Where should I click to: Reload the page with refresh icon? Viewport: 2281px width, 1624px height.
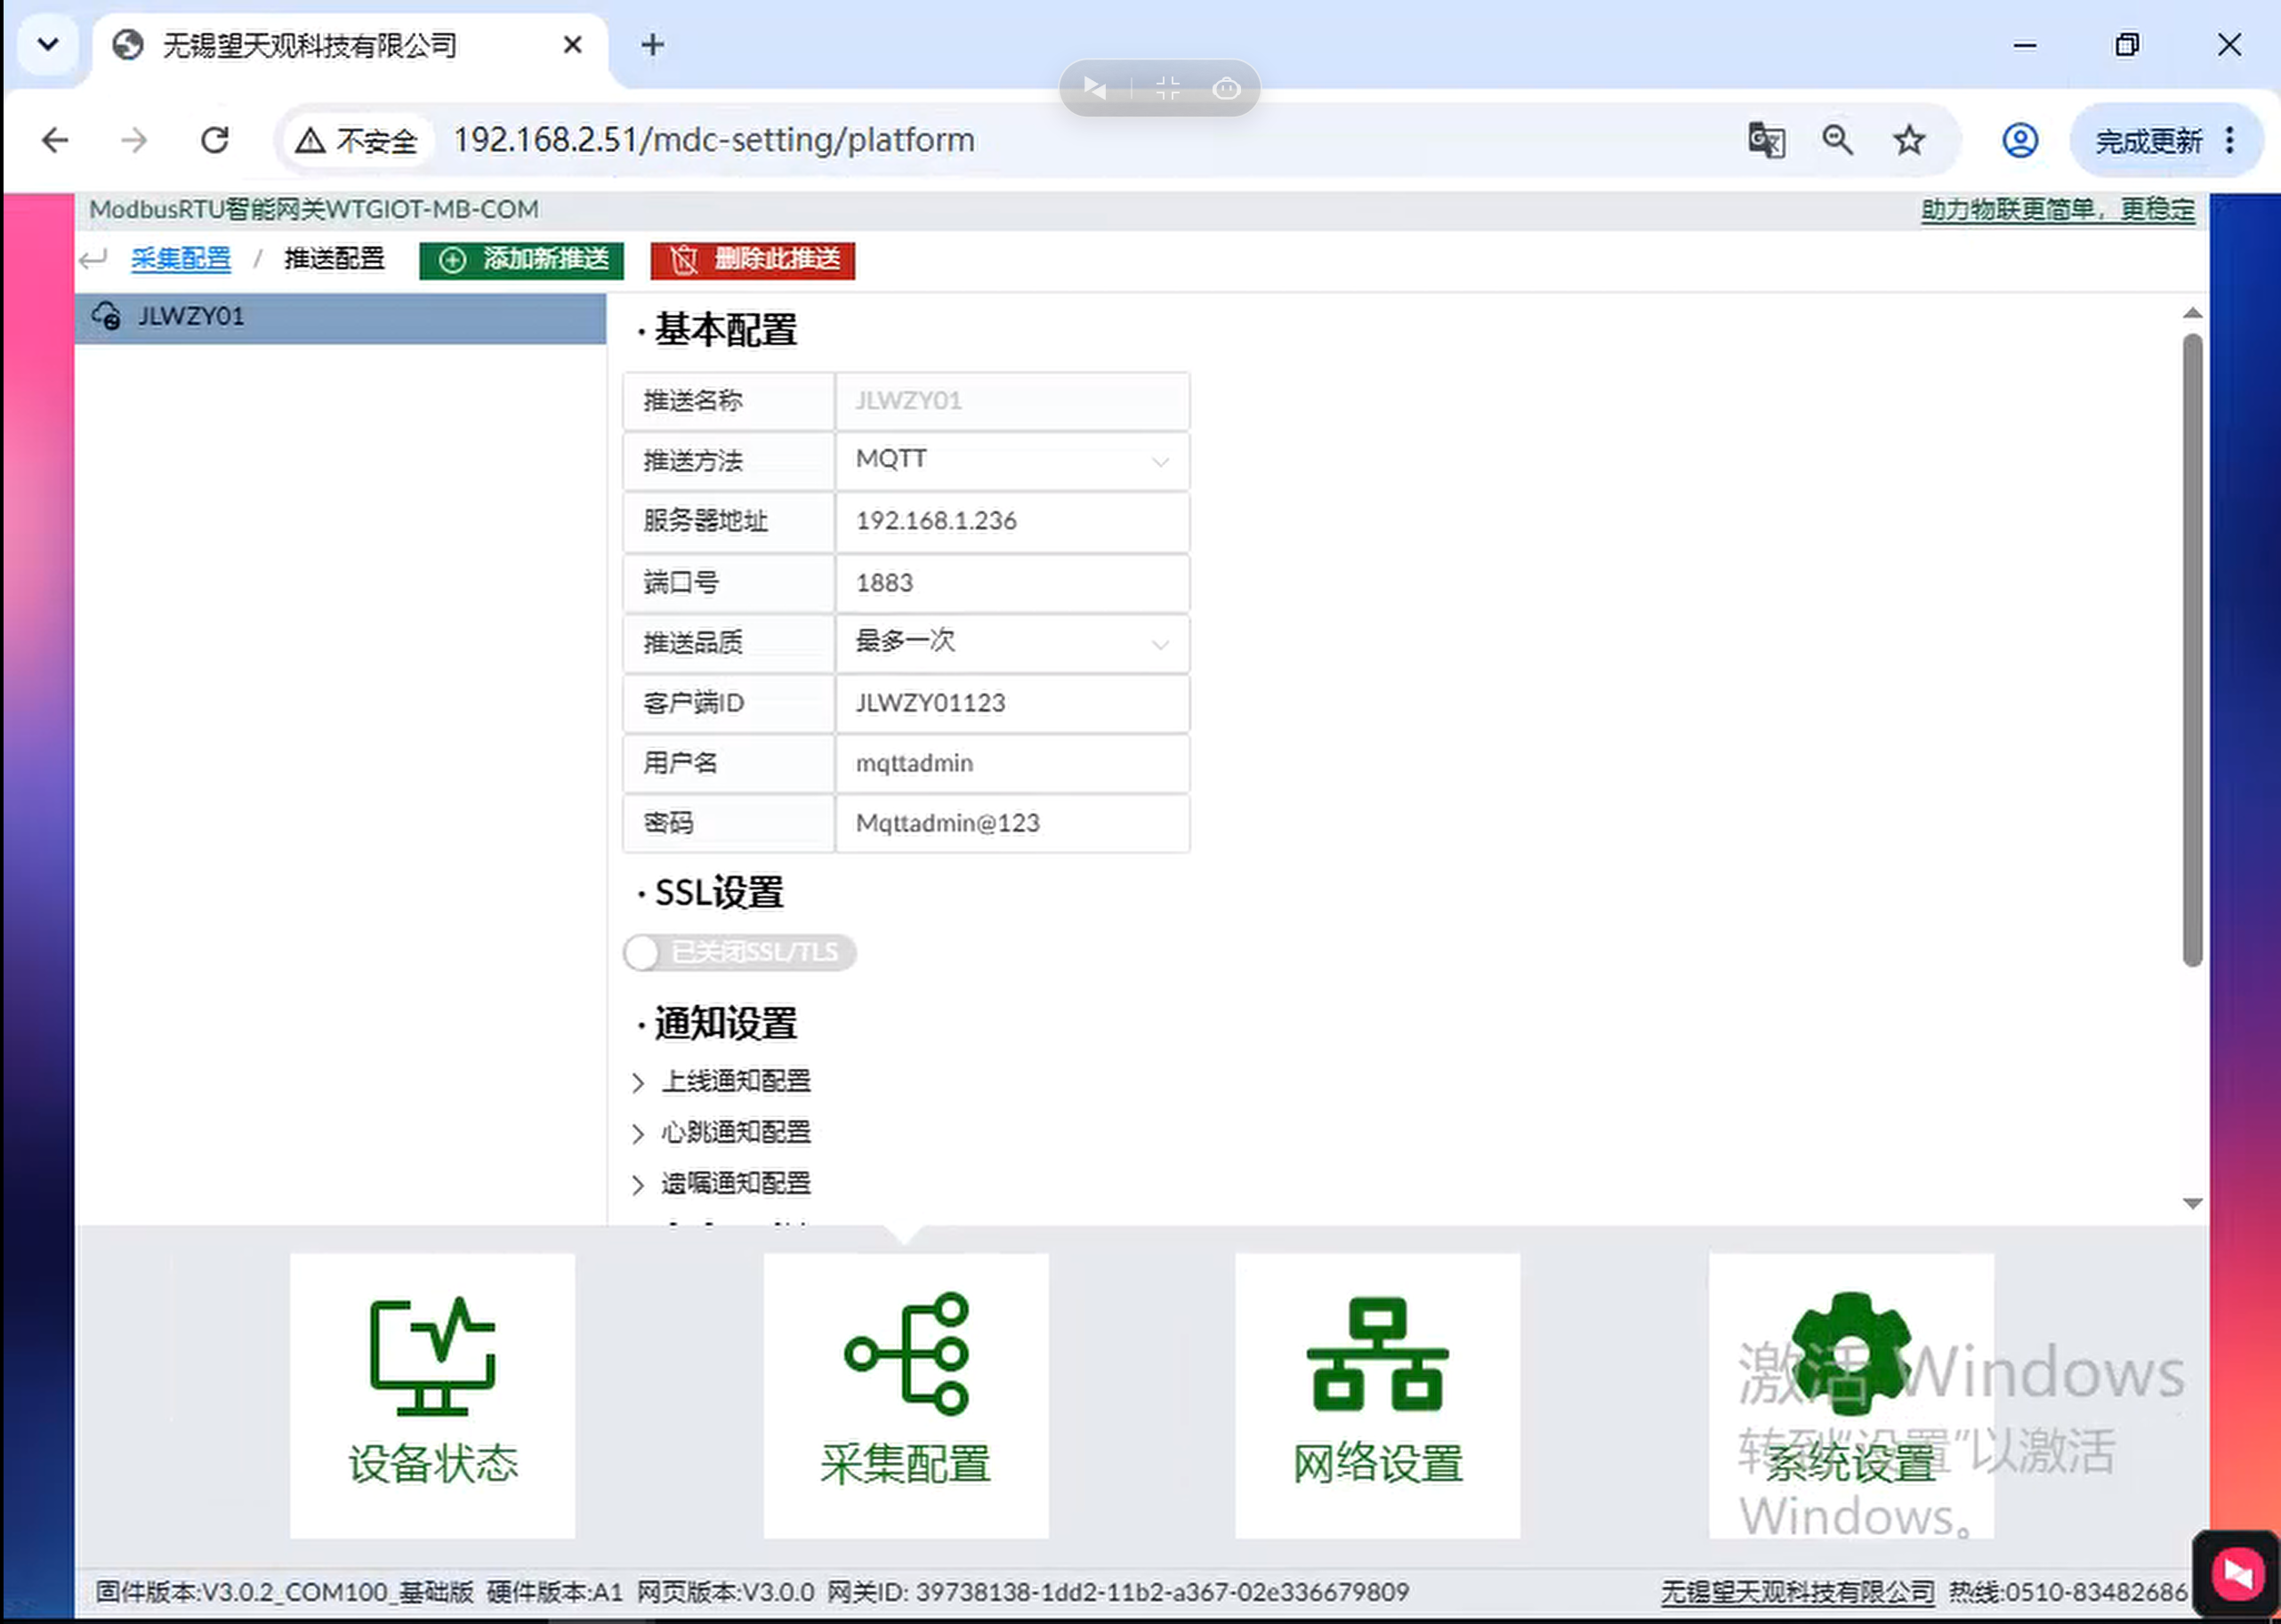pyautogui.click(x=215, y=140)
